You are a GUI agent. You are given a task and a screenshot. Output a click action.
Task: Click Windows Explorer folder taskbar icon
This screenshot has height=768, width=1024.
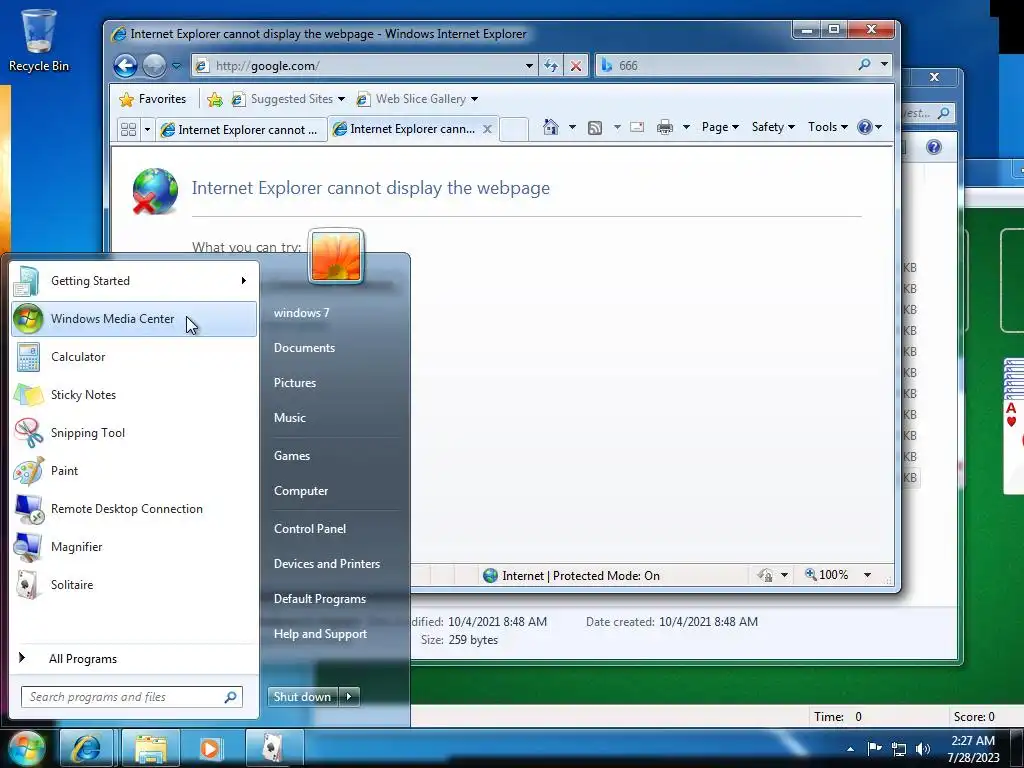[x=150, y=748]
